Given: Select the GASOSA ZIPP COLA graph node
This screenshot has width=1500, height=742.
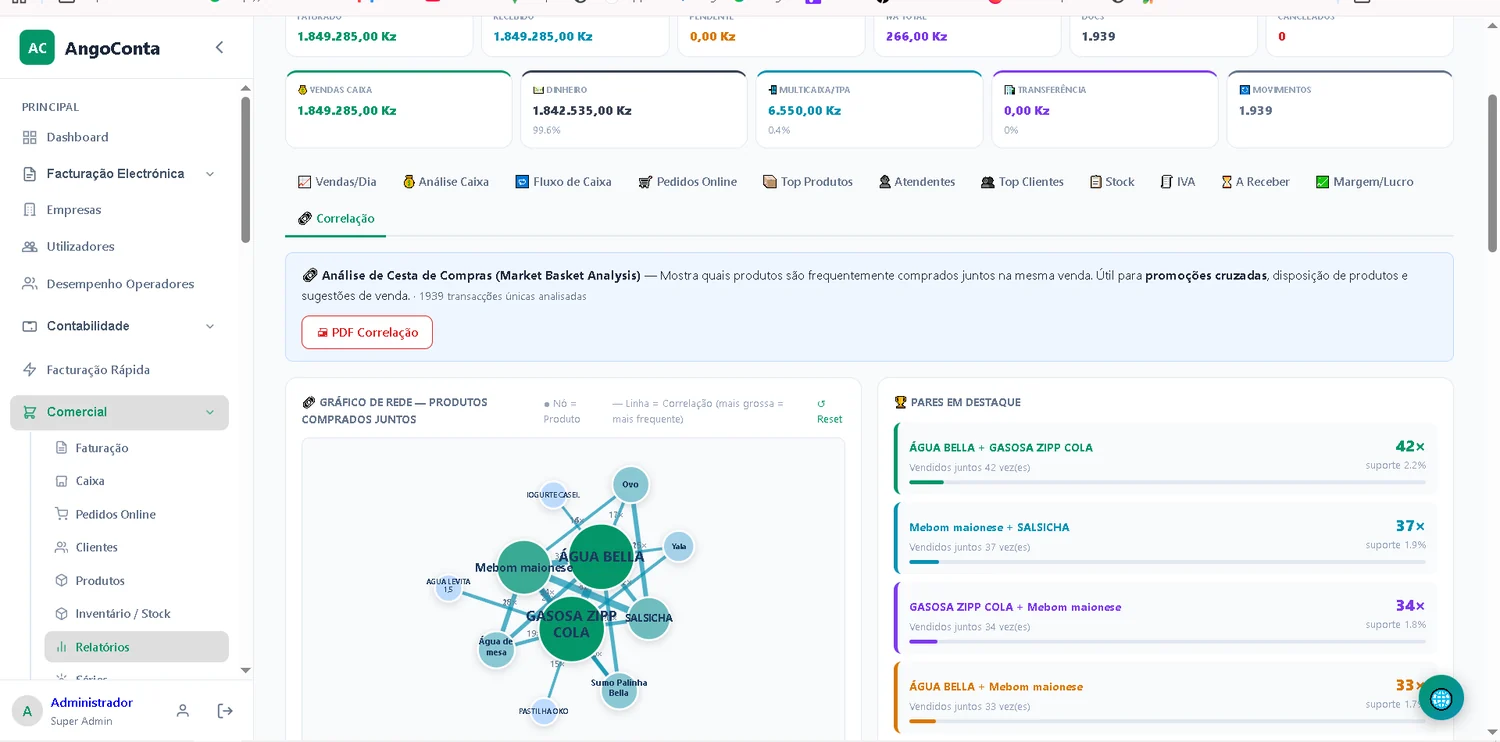Looking at the screenshot, I should coord(571,629).
